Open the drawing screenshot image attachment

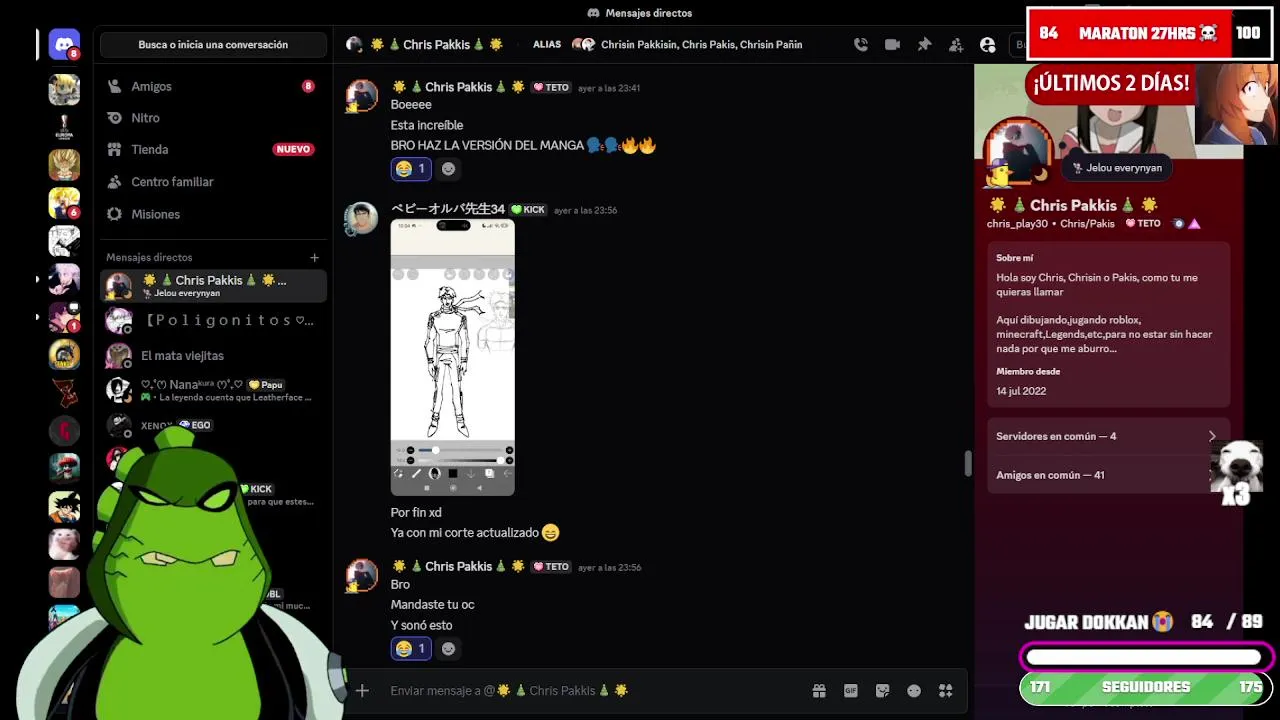452,358
